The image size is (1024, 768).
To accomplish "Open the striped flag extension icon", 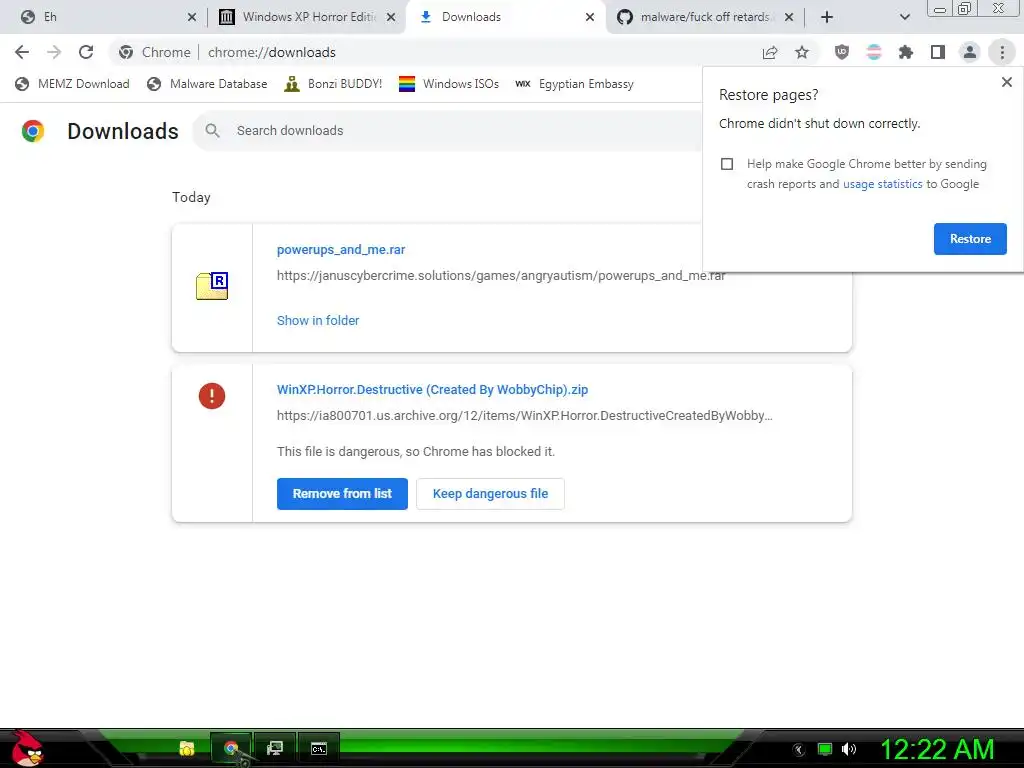I will [x=874, y=52].
